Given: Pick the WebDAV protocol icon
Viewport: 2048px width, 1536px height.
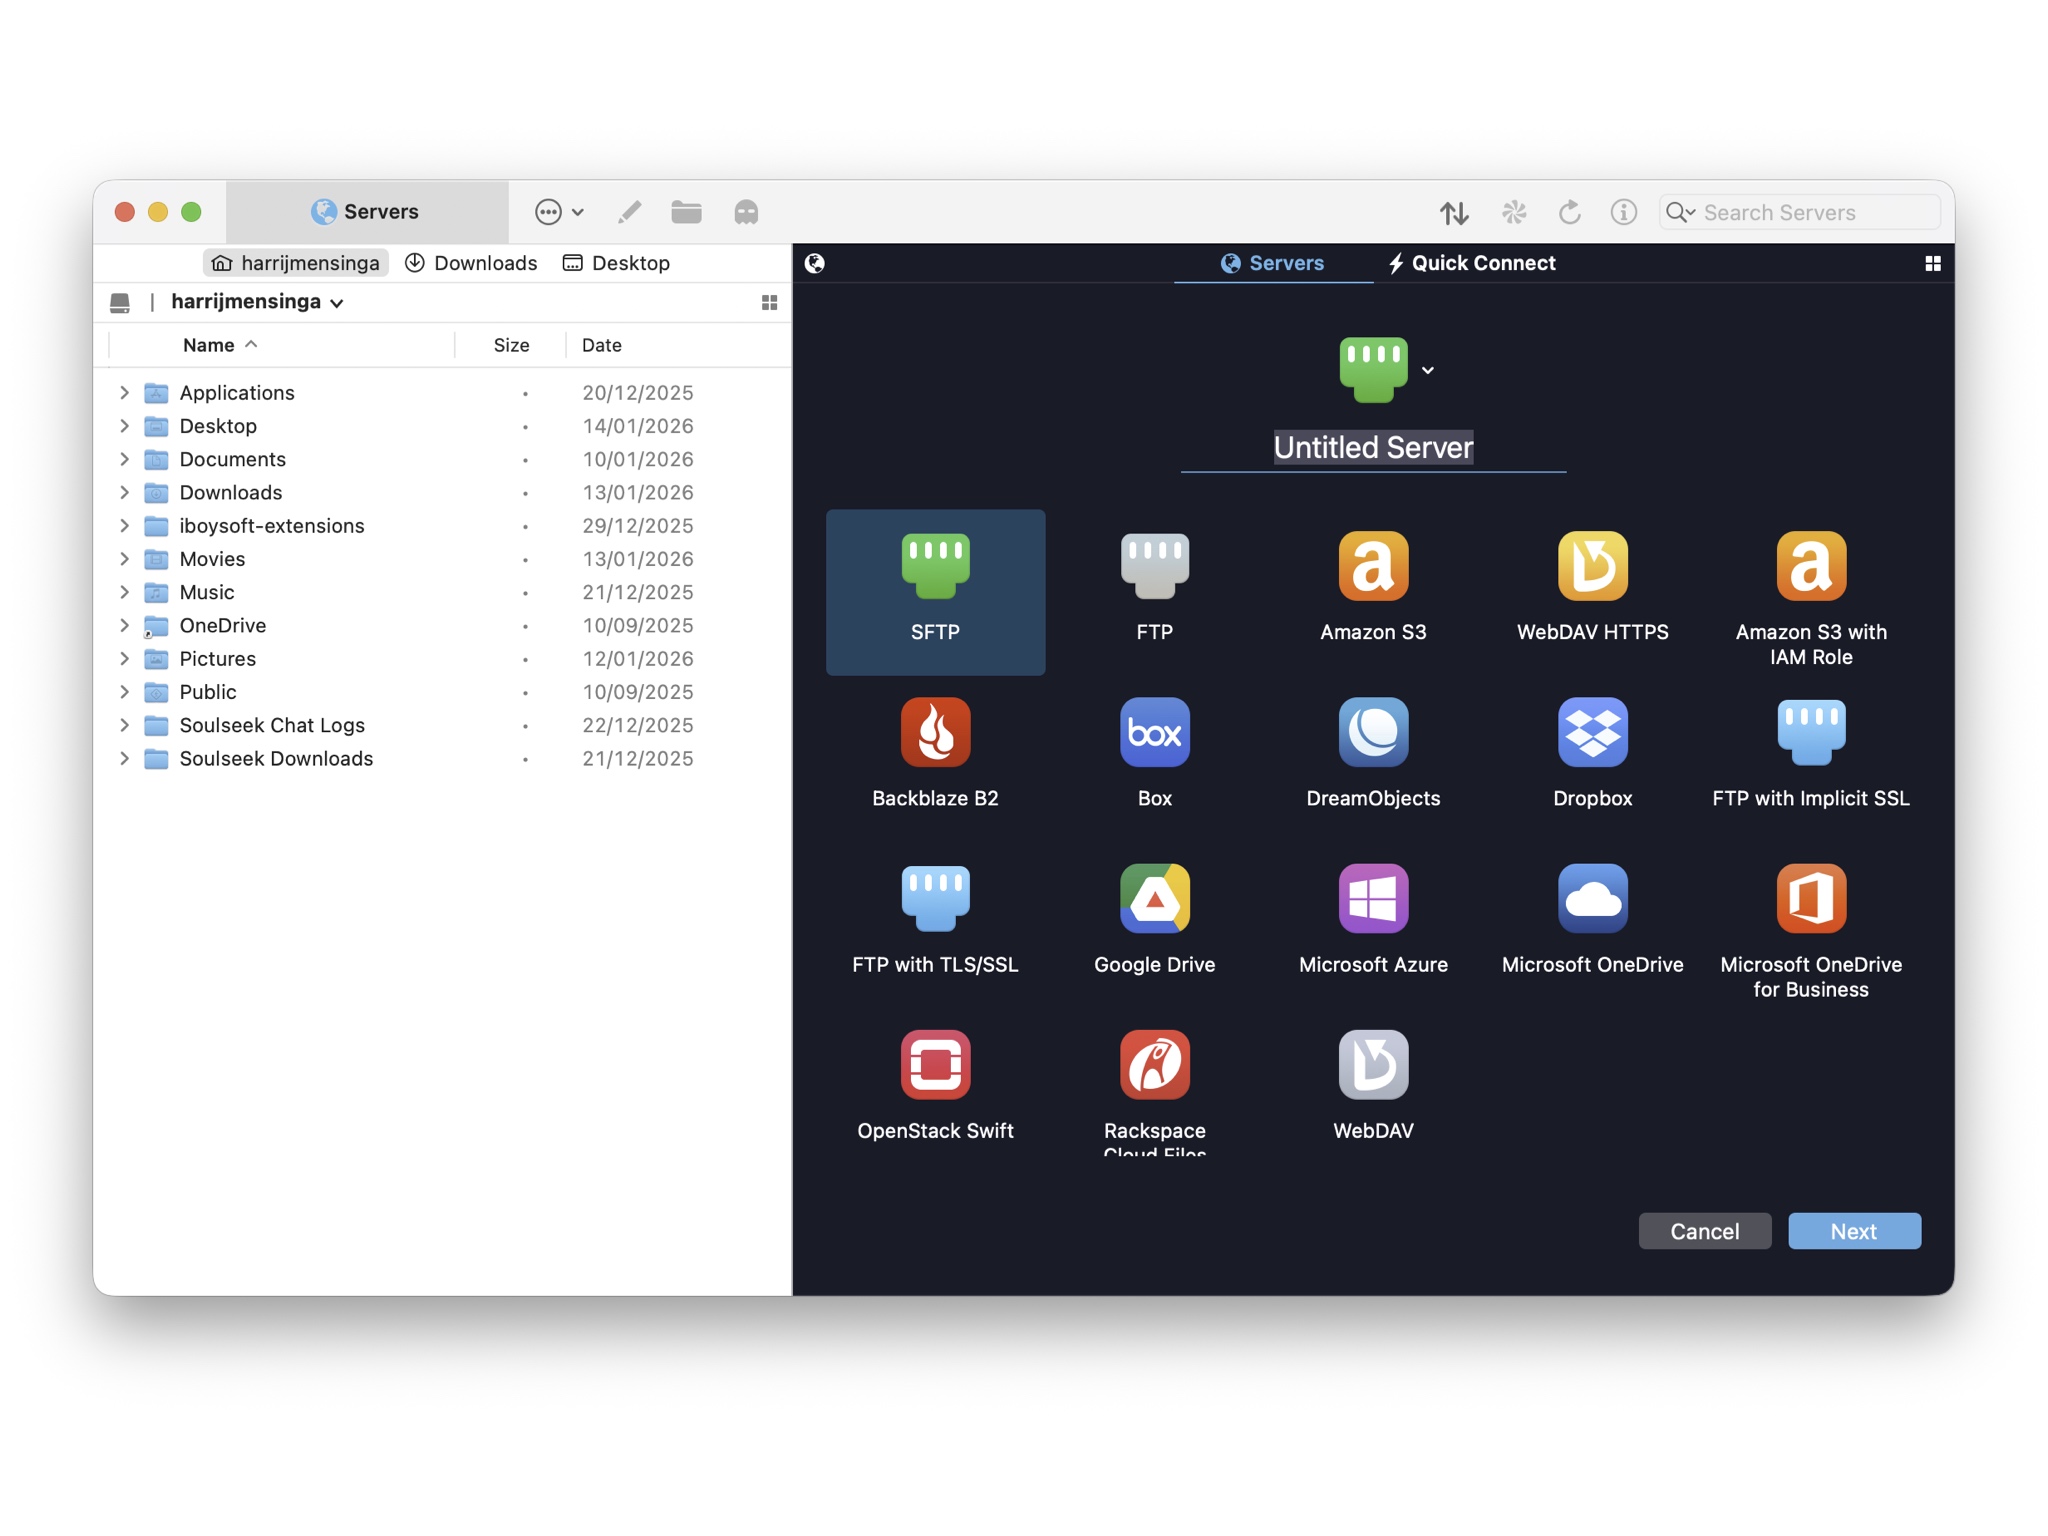Looking at the screenshot, I should coord(1373,1064).
